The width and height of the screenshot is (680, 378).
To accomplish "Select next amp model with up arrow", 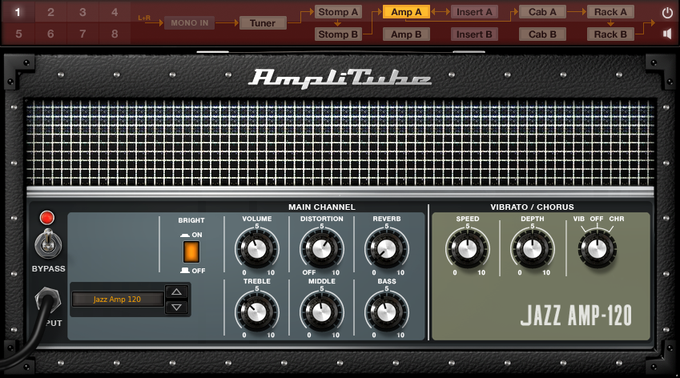I will pos(176,292).
